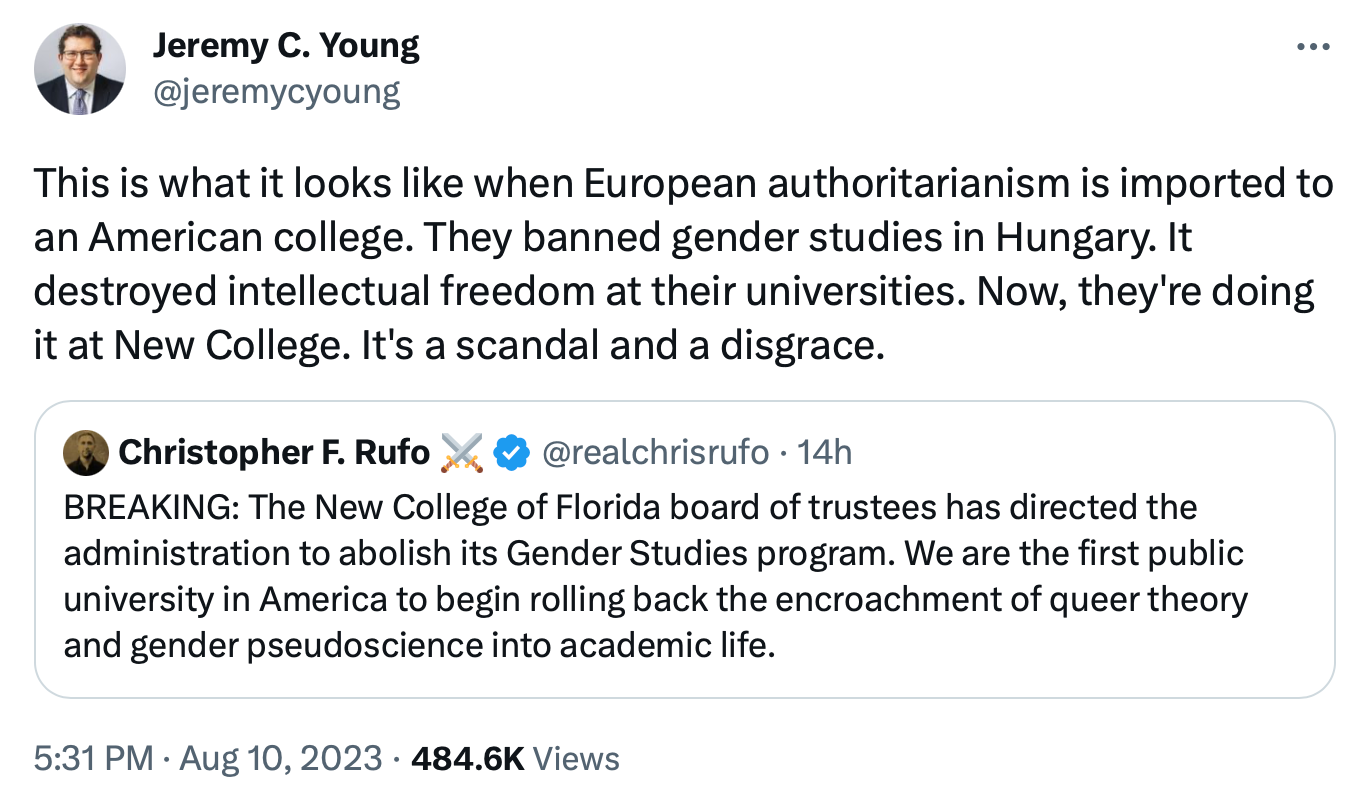
Task: Open Christopher F. Rufo's profile name
Action: (x=273, y=453)
